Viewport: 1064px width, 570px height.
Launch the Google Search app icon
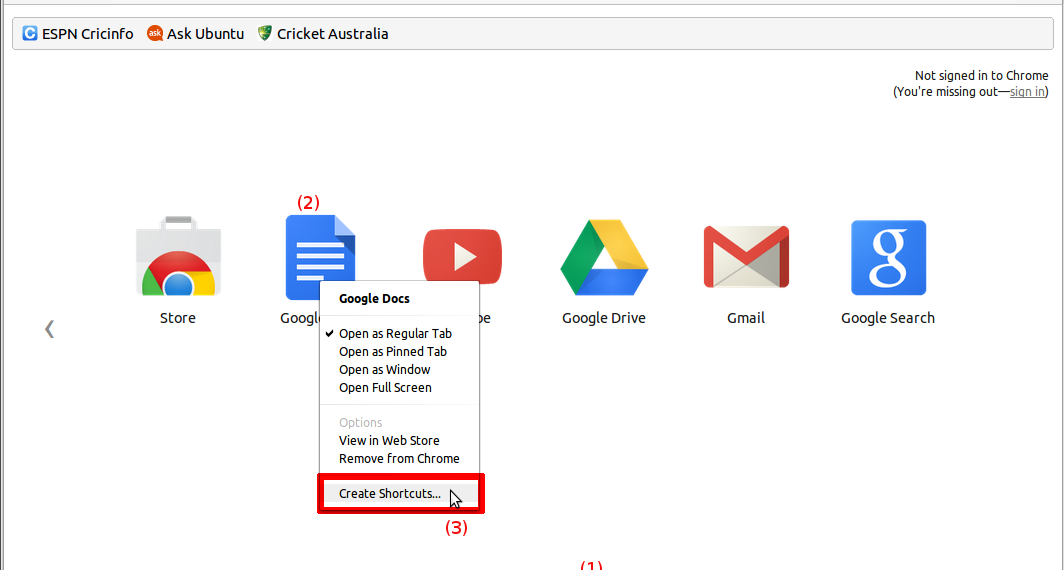(888, 257)
